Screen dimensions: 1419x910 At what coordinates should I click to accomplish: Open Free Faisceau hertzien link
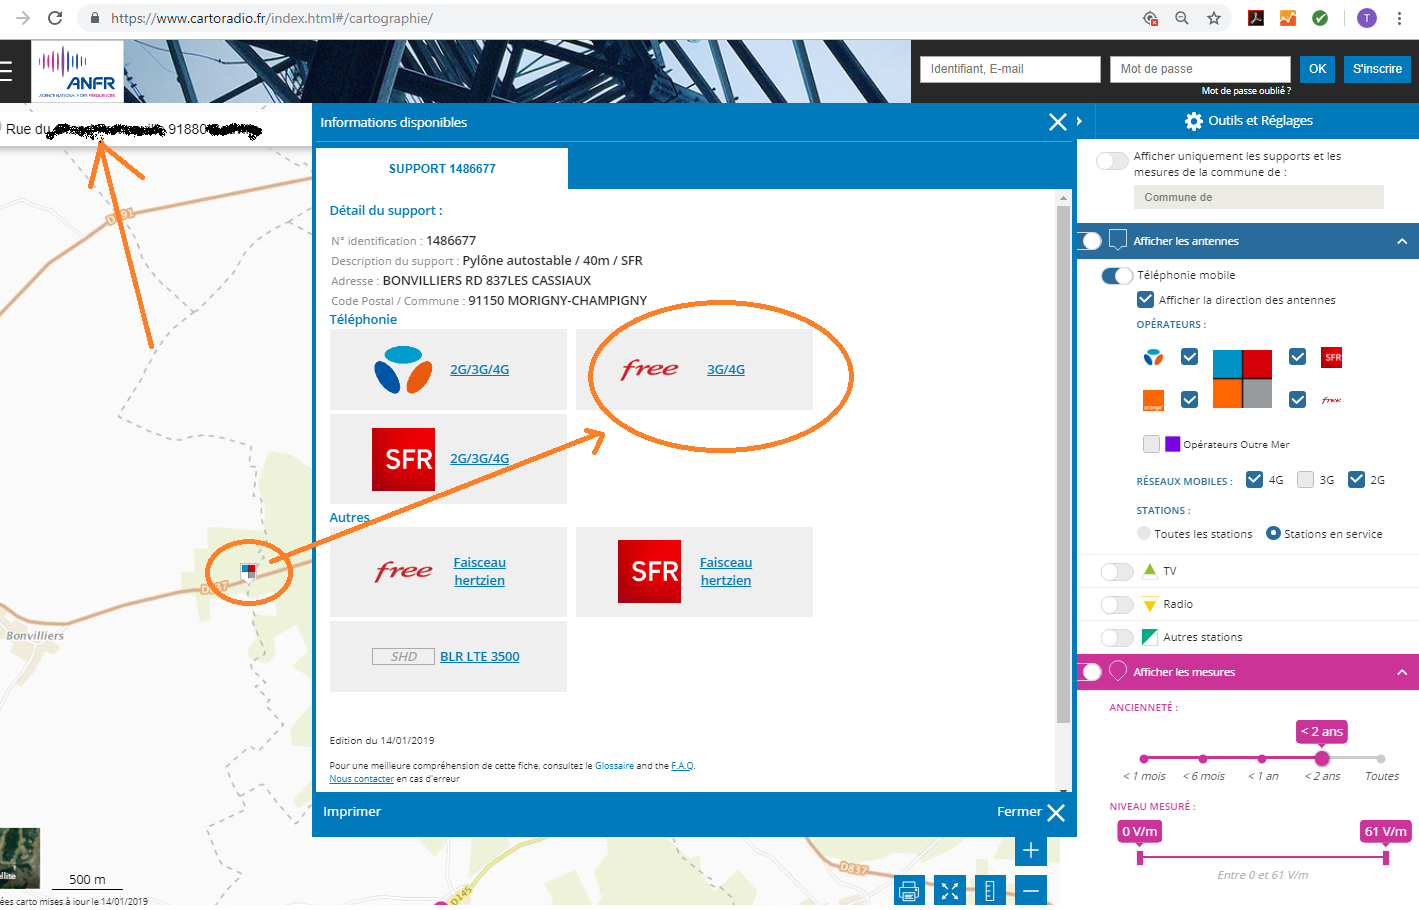[x=480, y=571]
